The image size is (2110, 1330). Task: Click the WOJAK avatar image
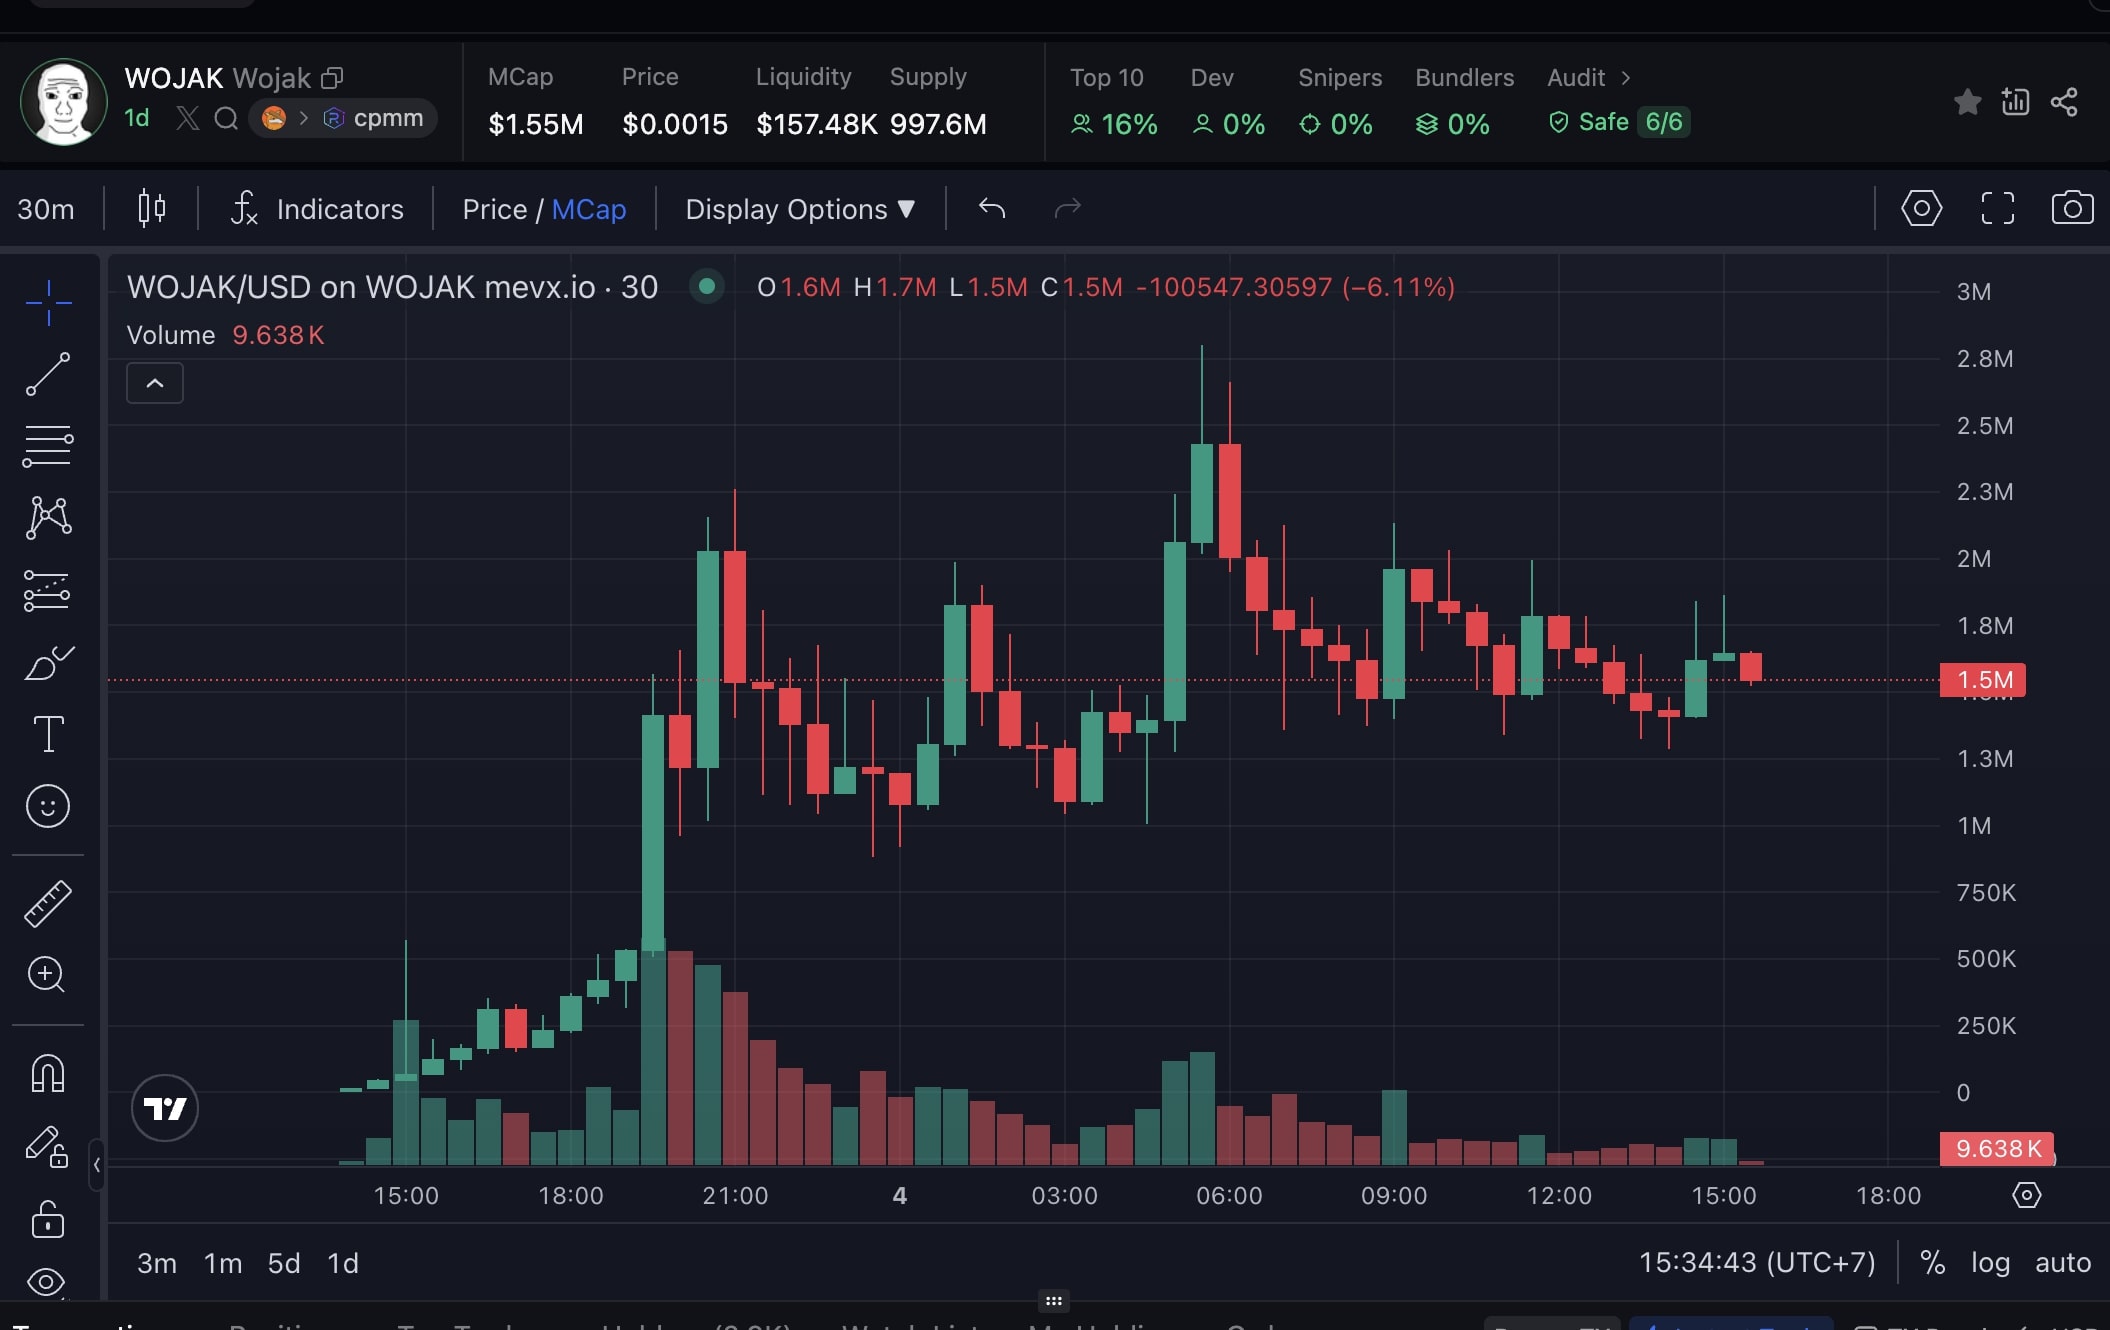coord(64,101)
